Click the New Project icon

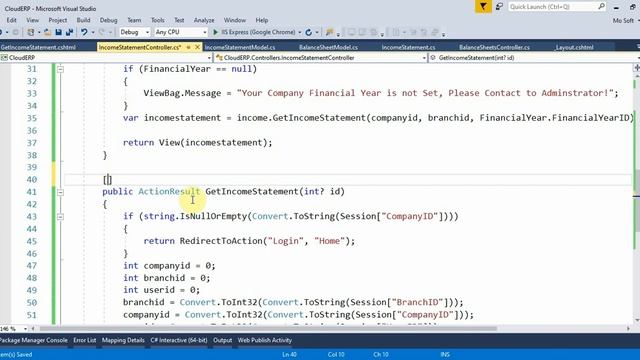coord(31,32)
